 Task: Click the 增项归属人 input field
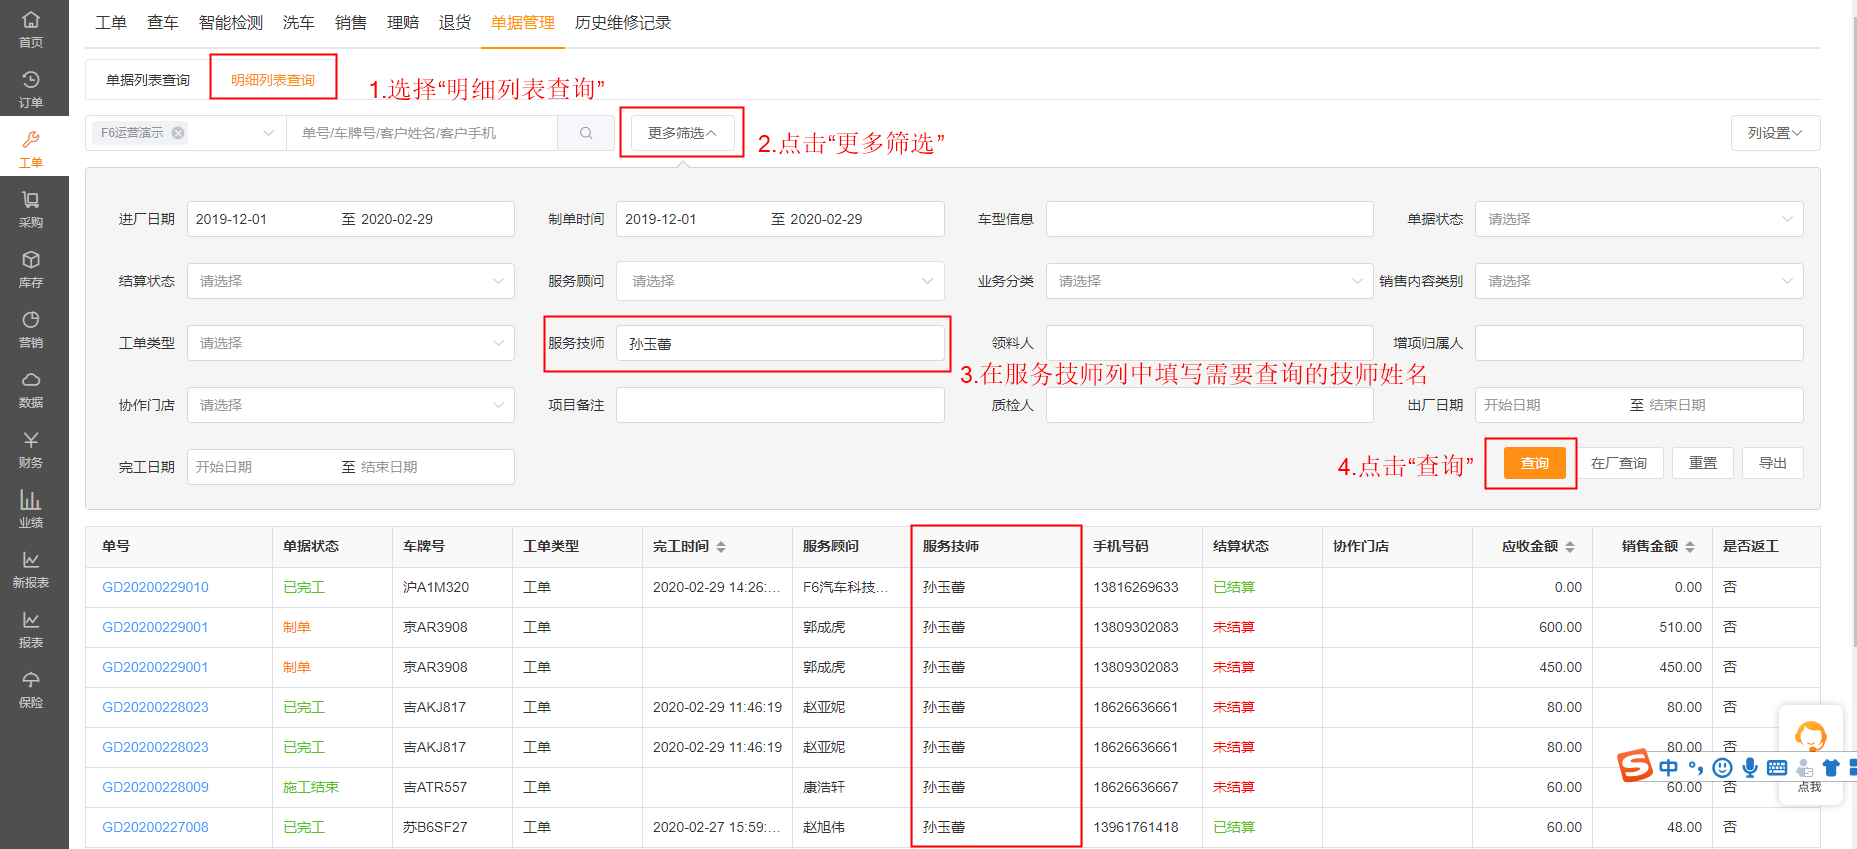point(1639,343)
